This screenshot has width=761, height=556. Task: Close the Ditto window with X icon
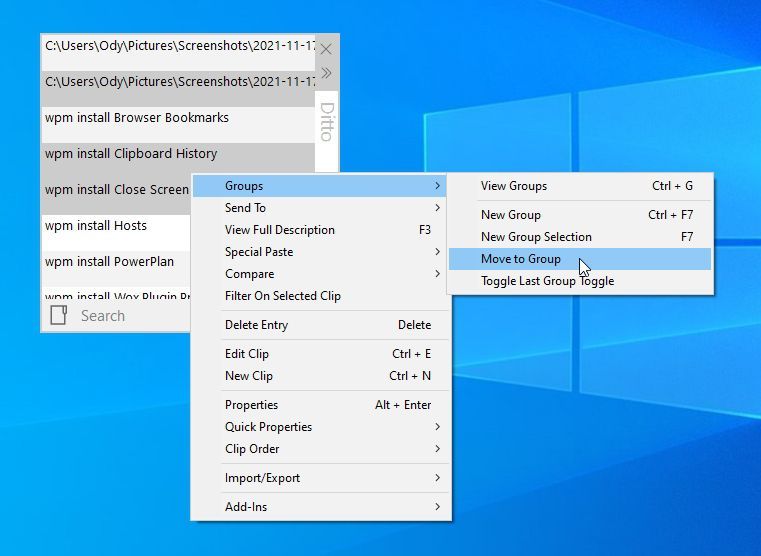click(326, 49)
